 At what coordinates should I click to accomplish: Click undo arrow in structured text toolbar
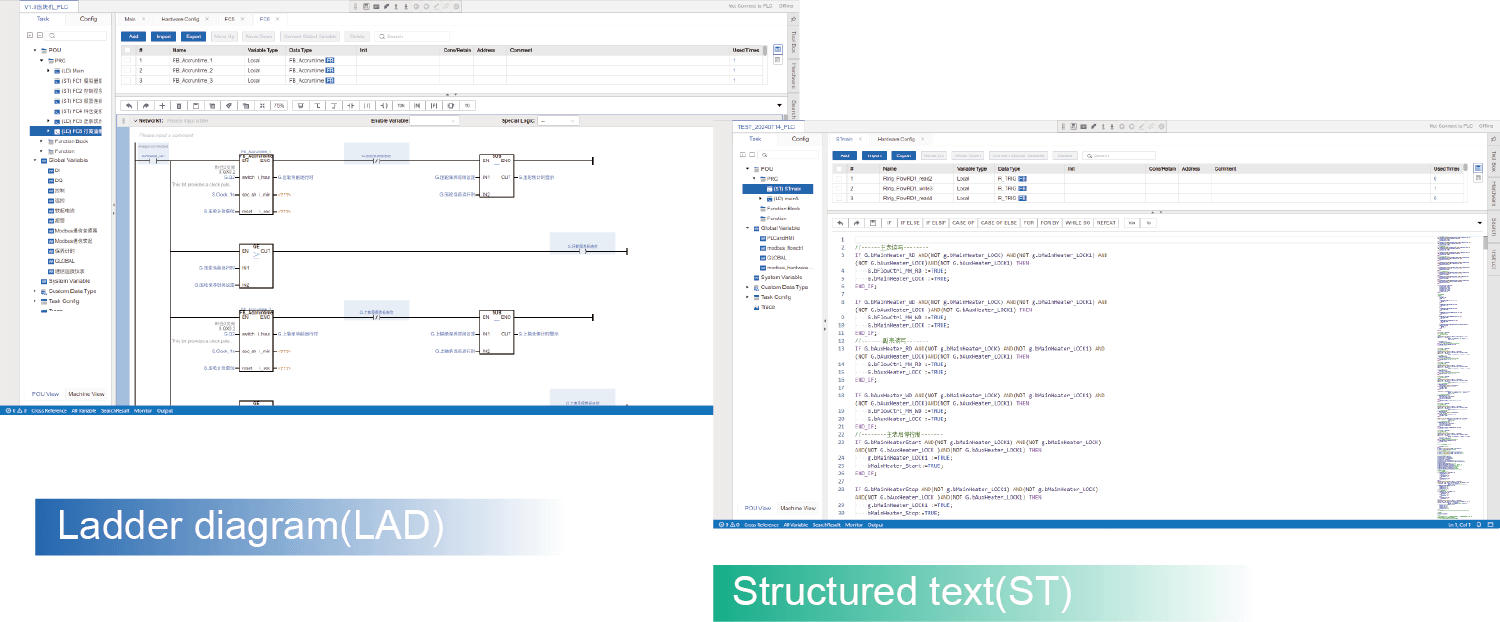coord(841,223)
